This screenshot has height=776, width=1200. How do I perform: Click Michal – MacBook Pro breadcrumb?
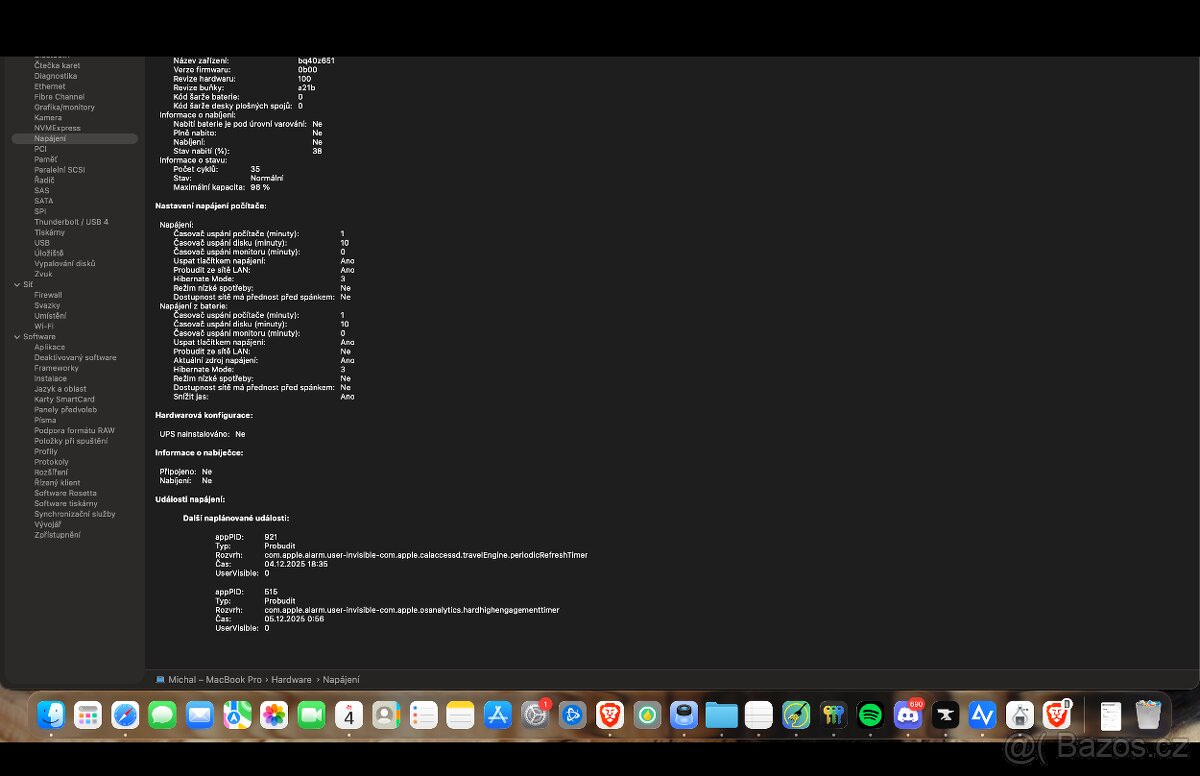(x=214, y=680)
